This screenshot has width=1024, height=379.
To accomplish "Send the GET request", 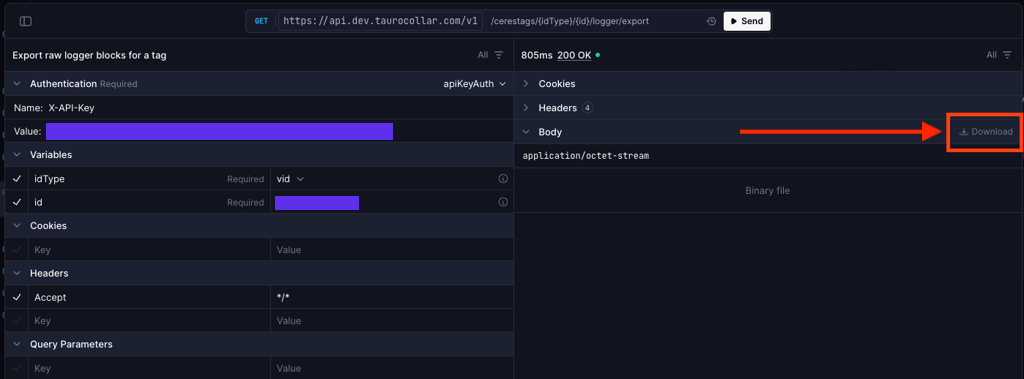I will 746,22.
